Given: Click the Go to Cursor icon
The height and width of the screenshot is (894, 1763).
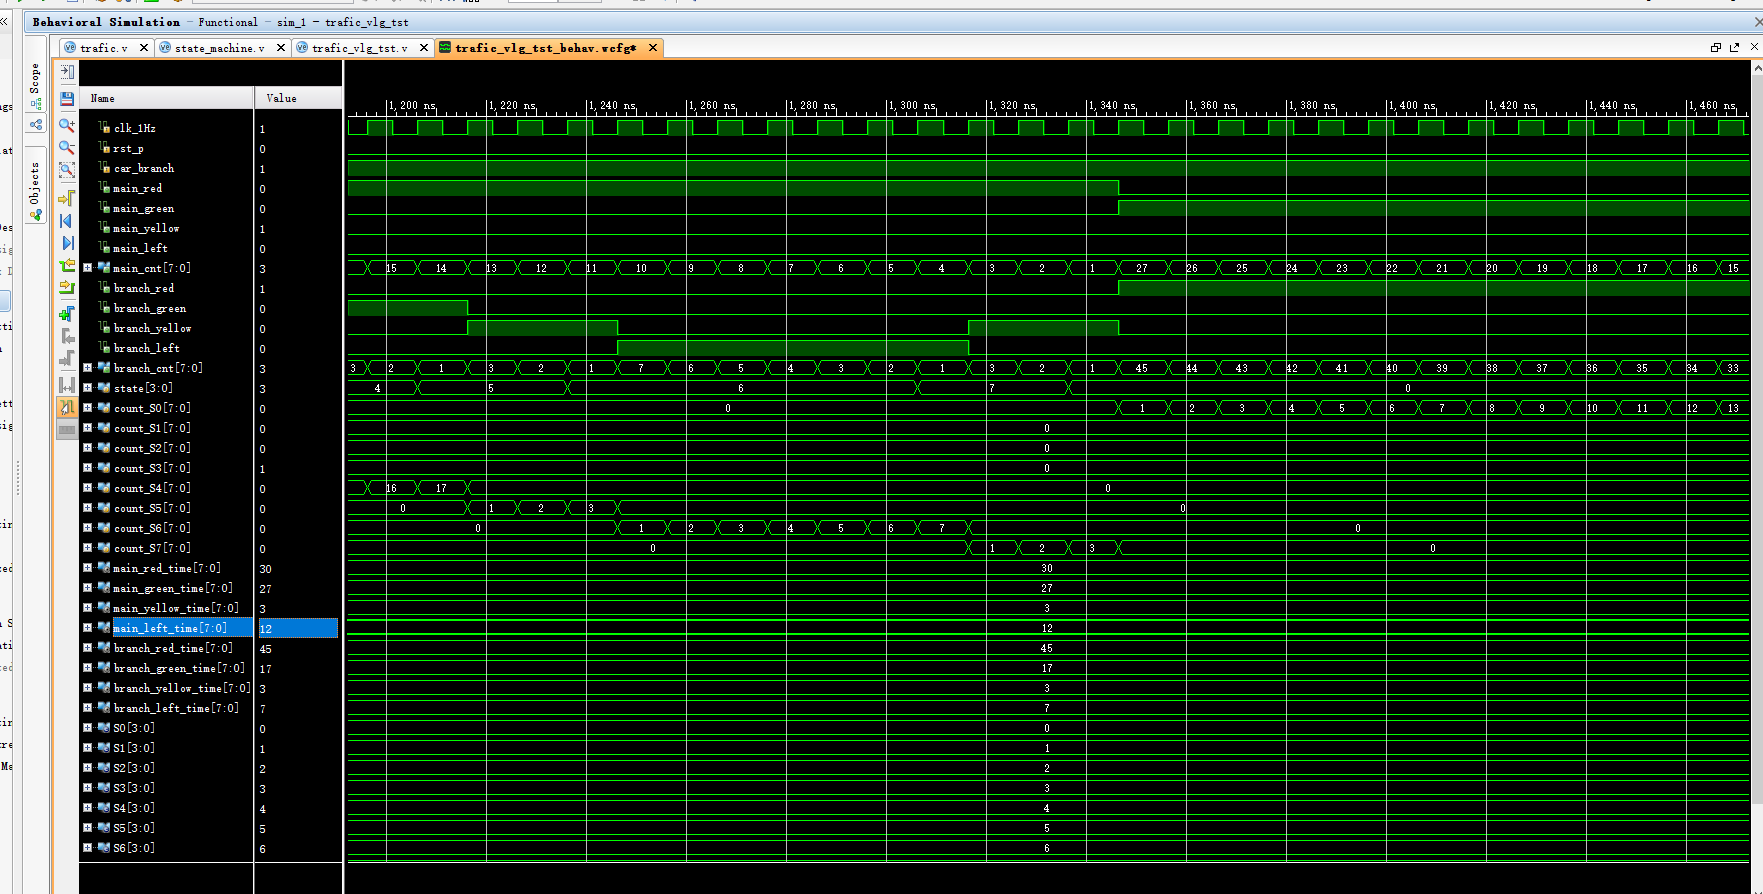Looking at the screenshot, I should click(x=67, y=197).
